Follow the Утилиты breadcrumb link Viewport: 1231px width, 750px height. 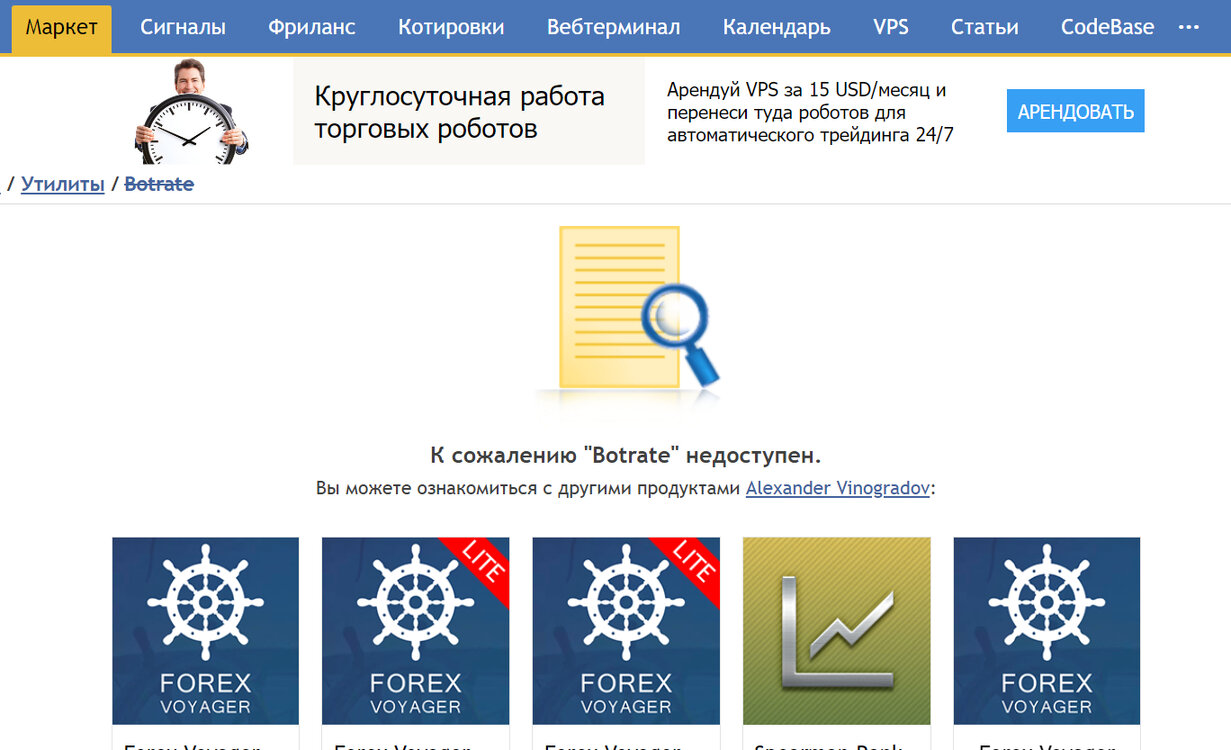click(x=63, y=184)
